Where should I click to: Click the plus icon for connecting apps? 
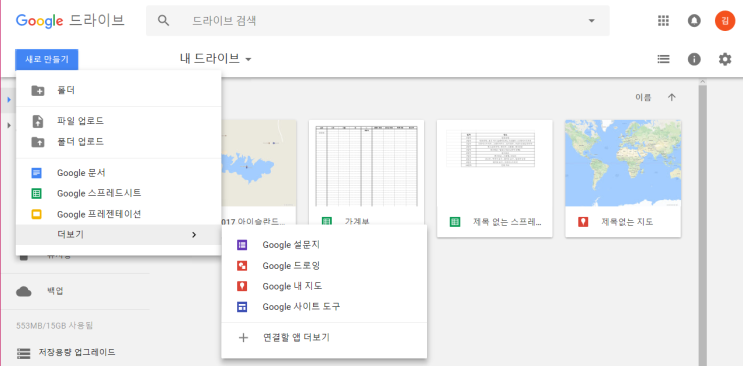coord(243,338)
